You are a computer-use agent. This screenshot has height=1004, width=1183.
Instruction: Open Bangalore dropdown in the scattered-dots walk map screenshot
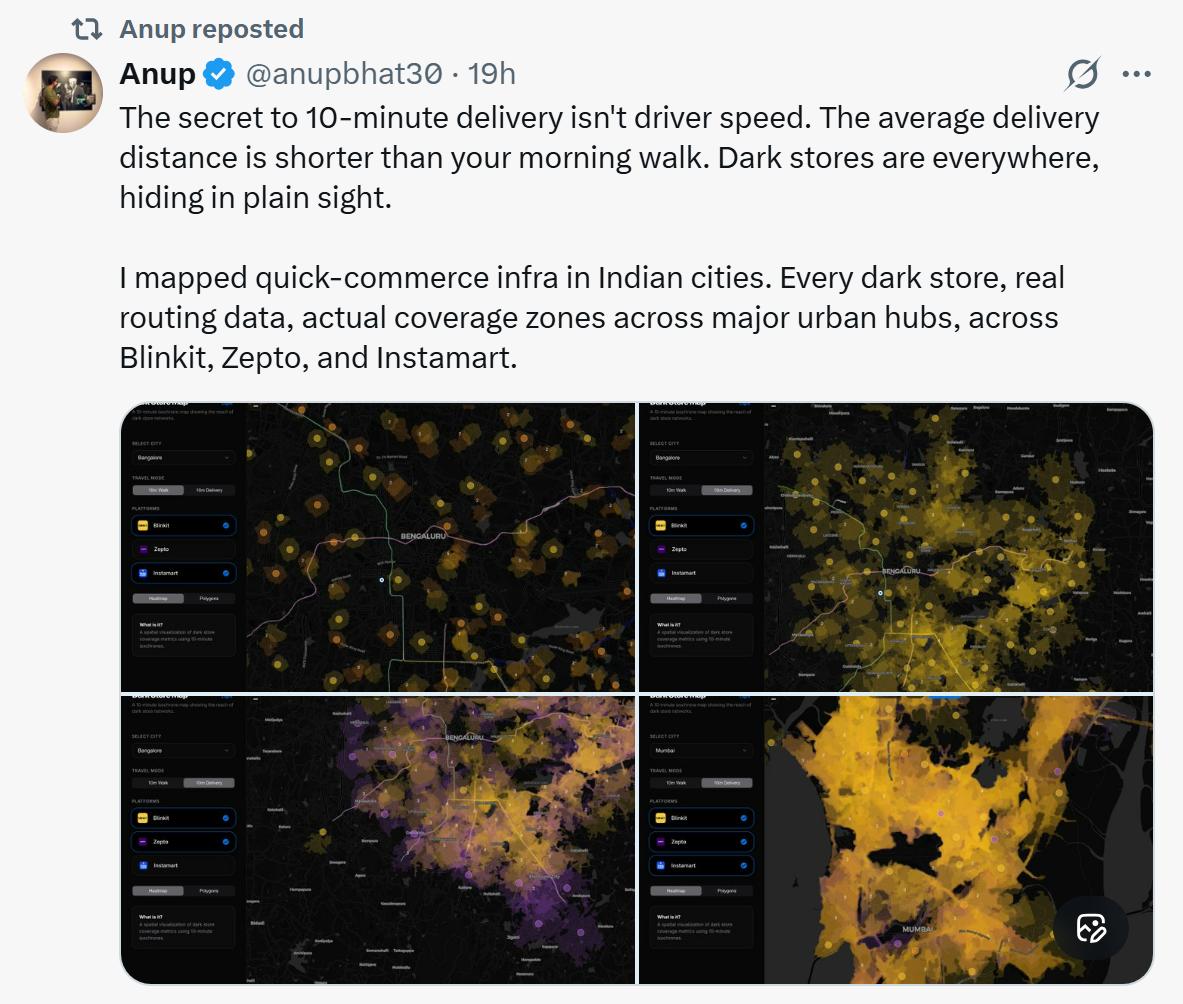pos(183,458)
